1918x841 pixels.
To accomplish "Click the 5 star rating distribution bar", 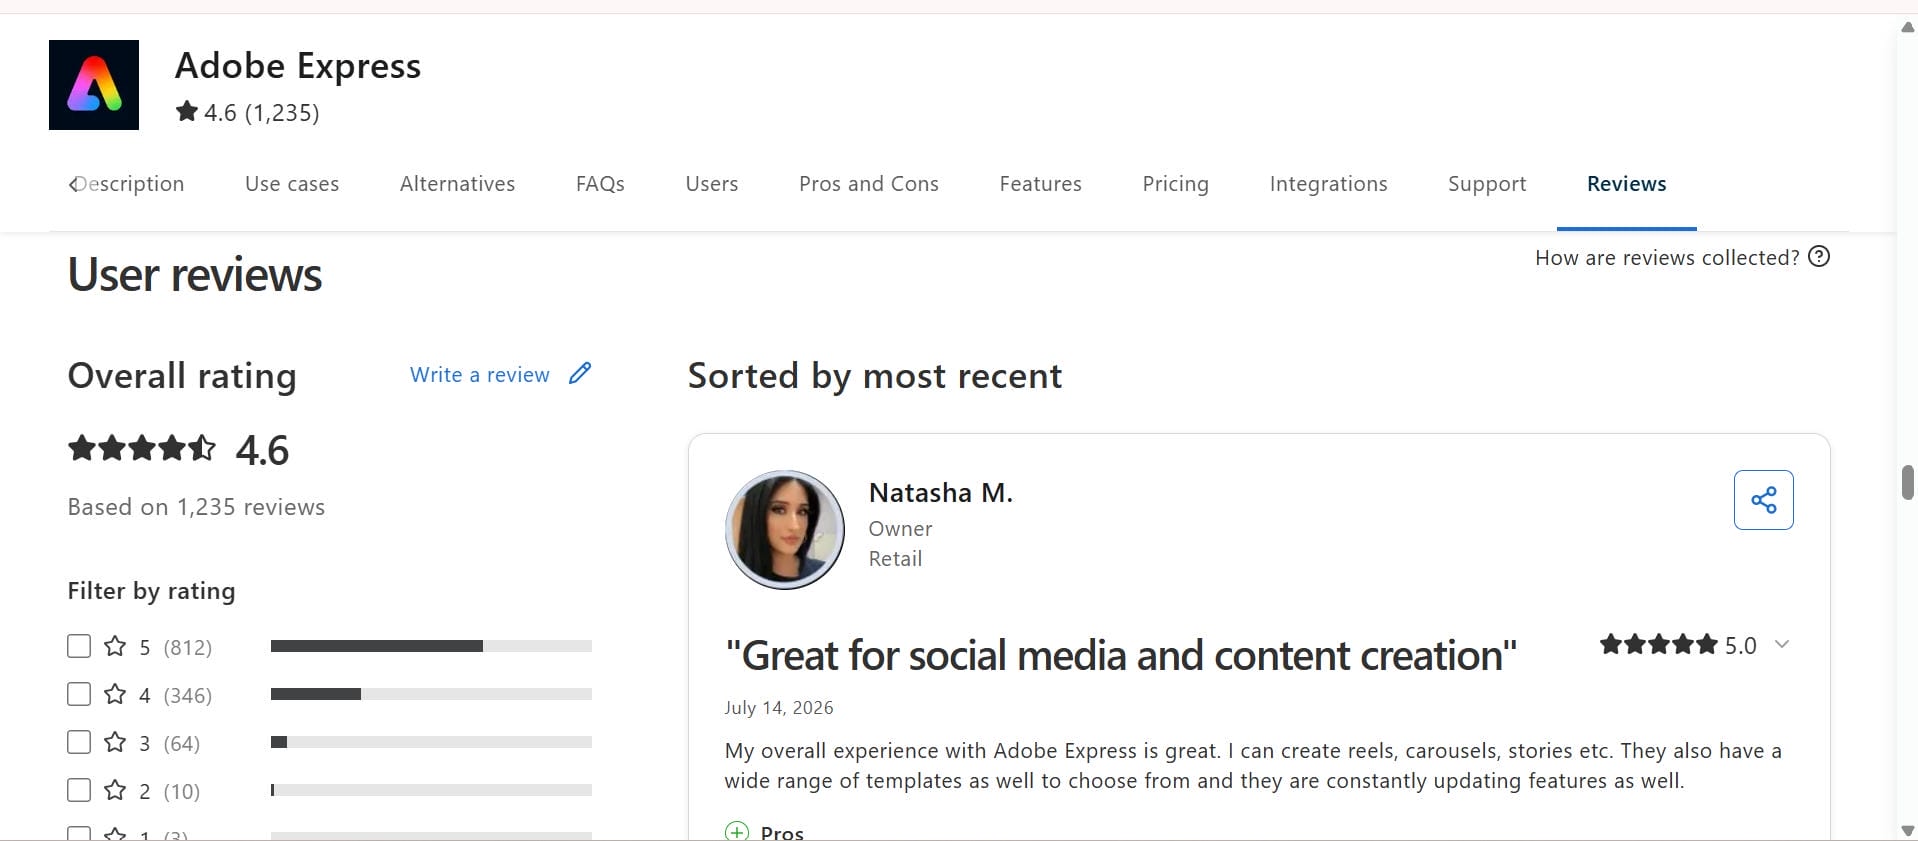I will click(431, 646).
